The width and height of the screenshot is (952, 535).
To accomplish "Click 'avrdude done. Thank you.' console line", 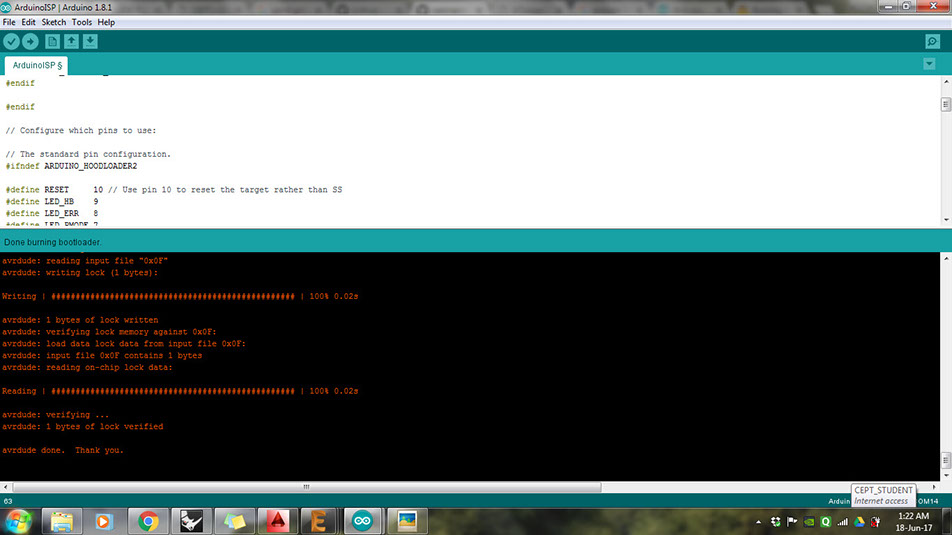I will point(63,450).
